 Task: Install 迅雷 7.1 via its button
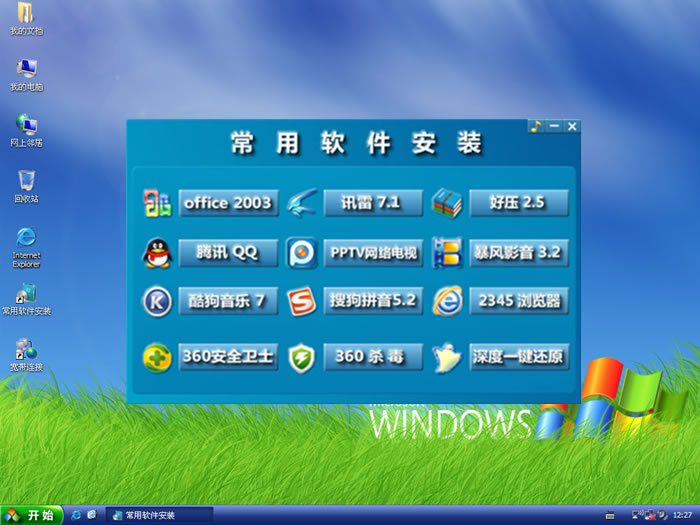coord(373,203)
